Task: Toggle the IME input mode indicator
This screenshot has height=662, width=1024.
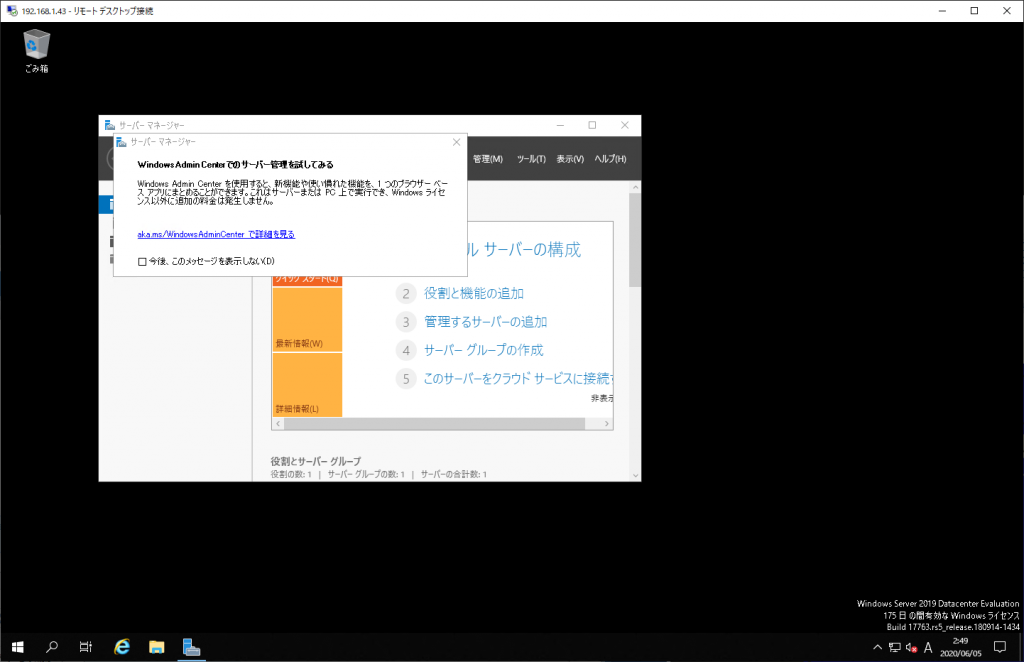Action: point(928,648)
